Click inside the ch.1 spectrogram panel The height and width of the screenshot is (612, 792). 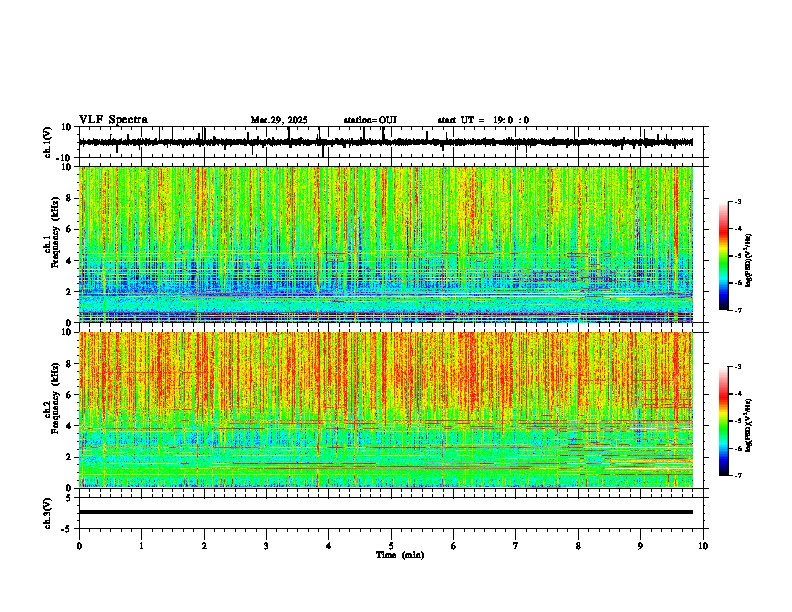pyautogui.click(x=386, y=244)
